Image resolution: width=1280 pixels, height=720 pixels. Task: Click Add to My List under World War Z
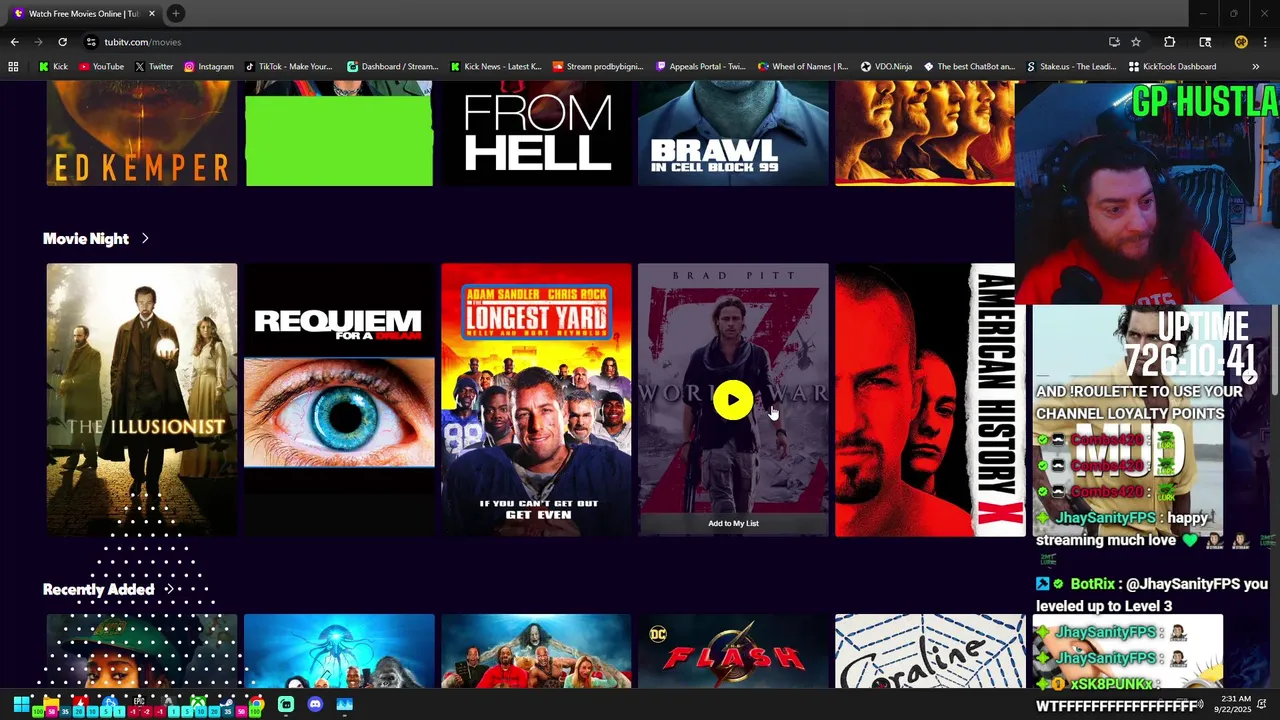point(733,523)
